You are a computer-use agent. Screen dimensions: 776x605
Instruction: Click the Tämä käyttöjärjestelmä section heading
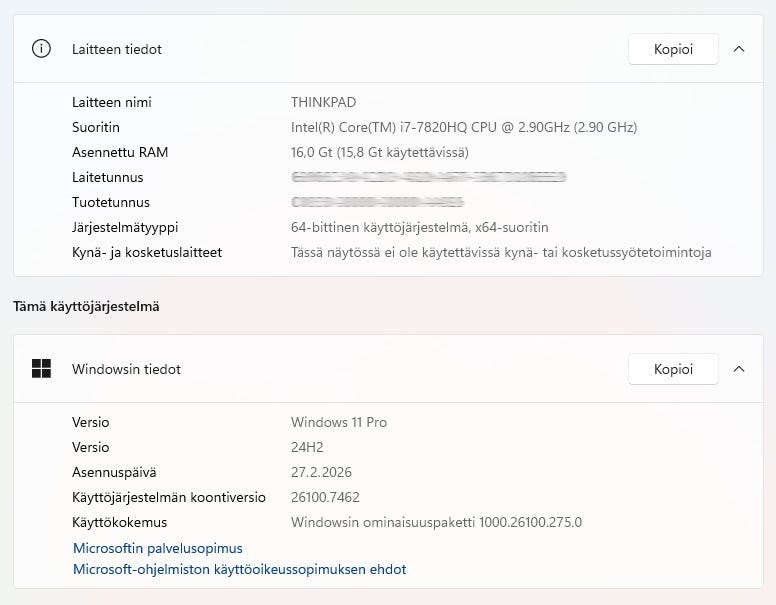click(x=86, y=307)
